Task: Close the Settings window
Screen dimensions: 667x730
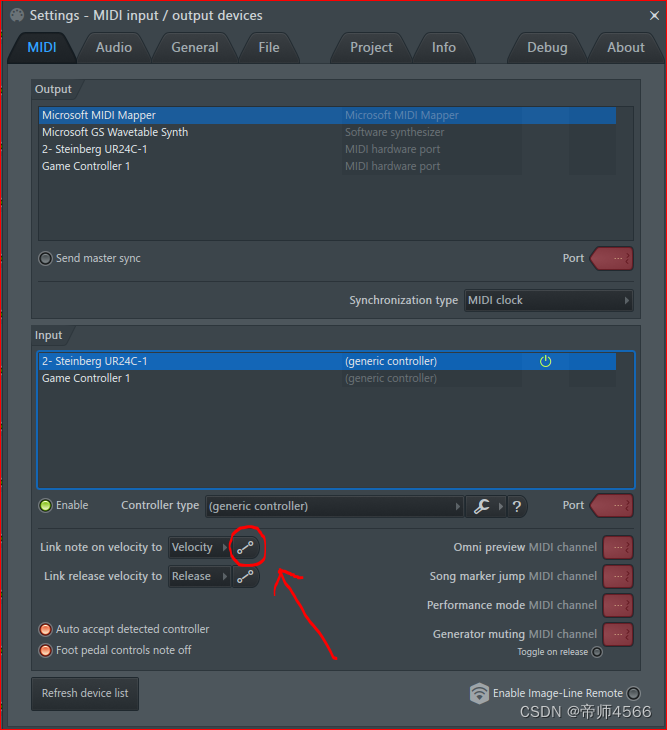Action: (654, 16)
